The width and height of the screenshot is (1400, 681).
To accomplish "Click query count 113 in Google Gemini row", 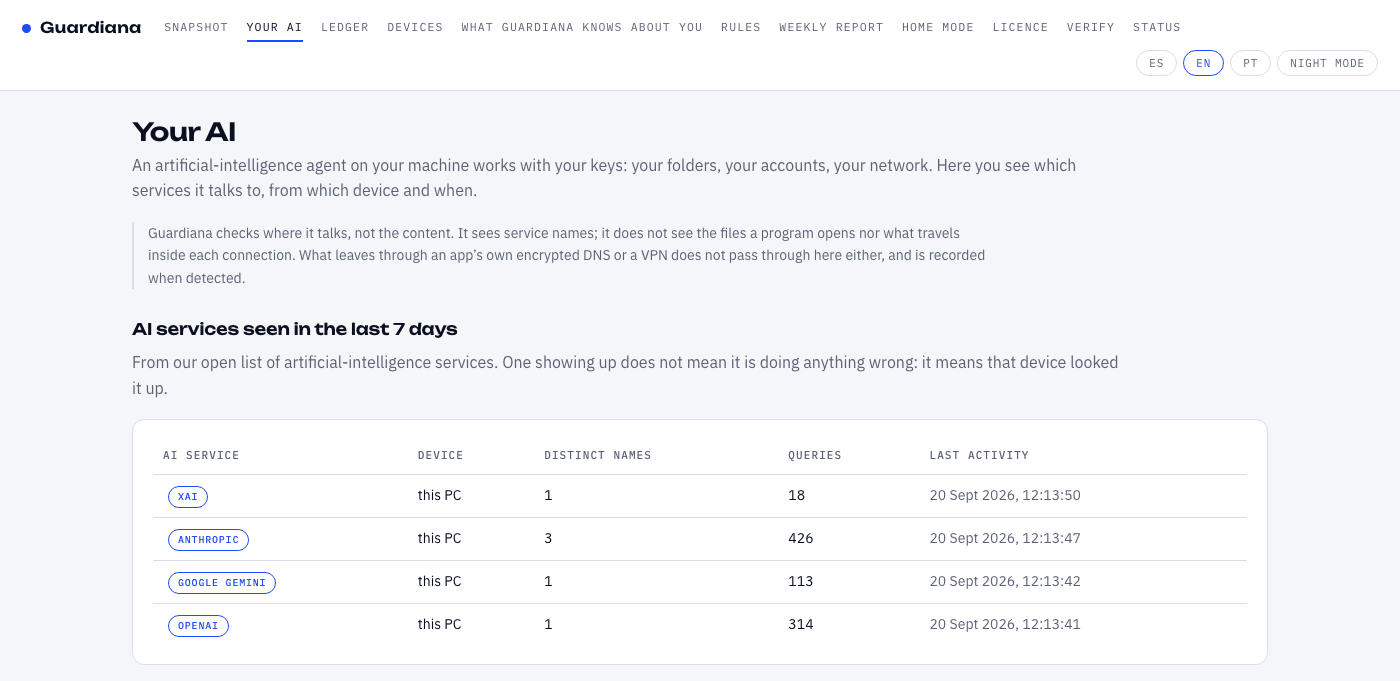I will pos(801,581).
